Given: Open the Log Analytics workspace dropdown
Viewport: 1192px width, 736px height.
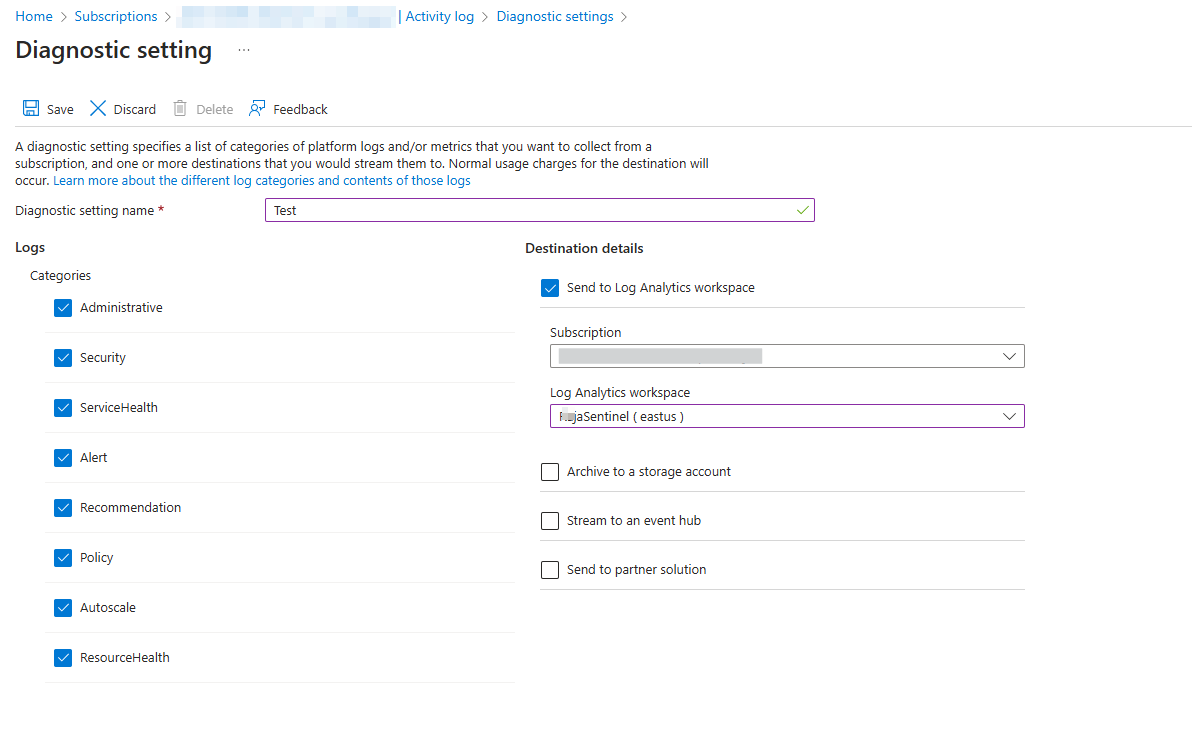Looking at the screenshot, I should (x=787, y=416).
